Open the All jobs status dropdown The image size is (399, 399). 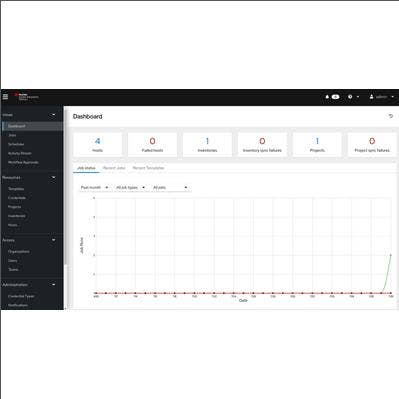coord(170,188)
